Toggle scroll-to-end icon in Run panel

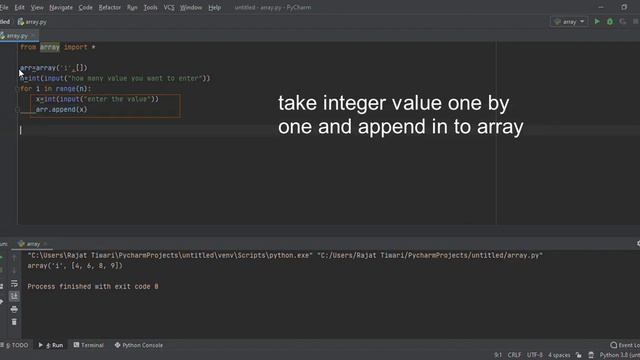tap(14, 296)
